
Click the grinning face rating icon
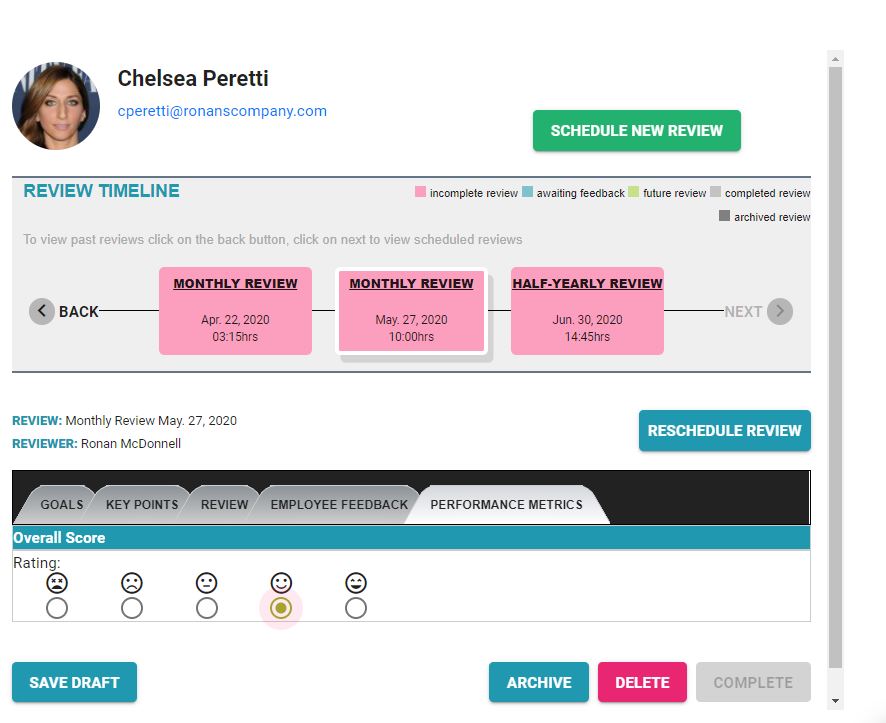355,583
